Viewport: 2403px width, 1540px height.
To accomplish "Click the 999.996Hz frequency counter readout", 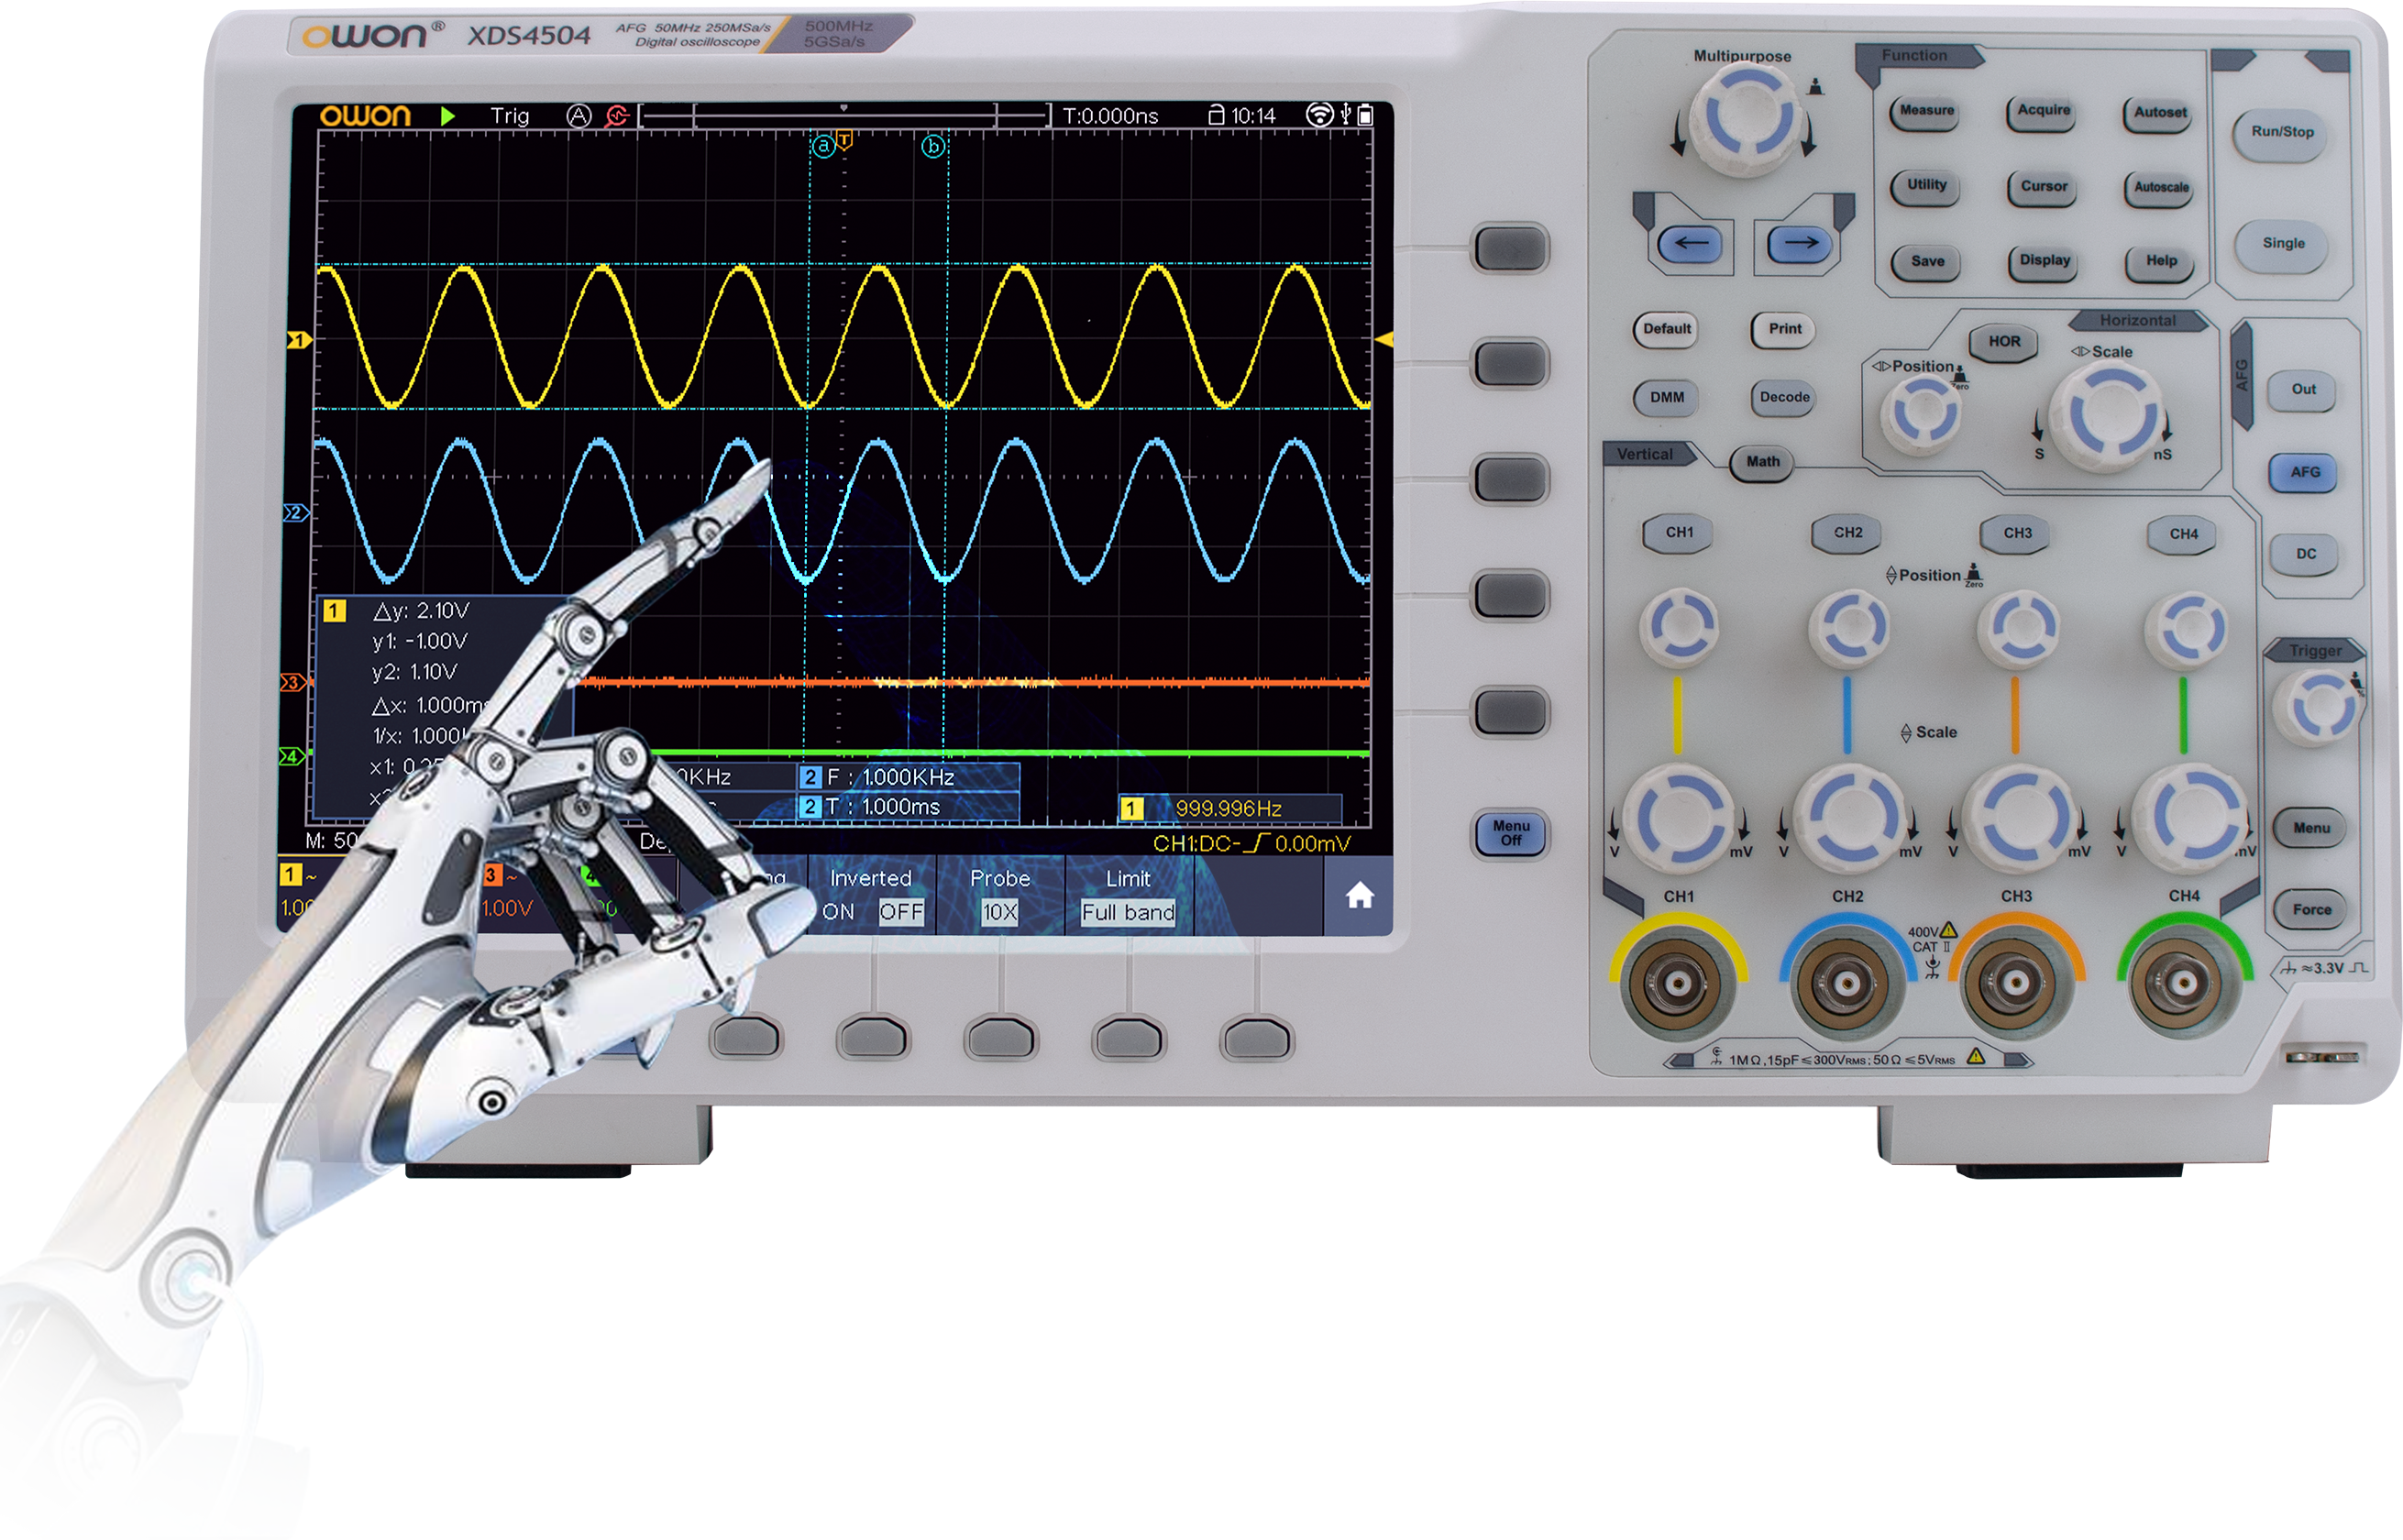I will pyautogui.click(x=1228, y=808).
